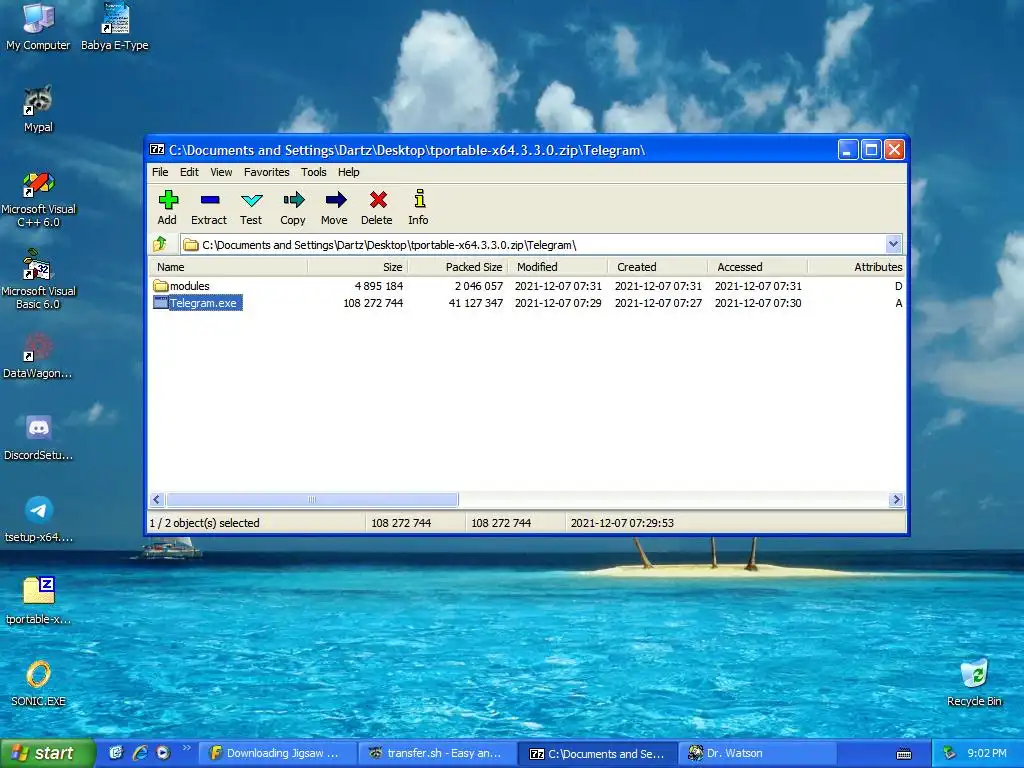Sort by Modified column header
Viewport: 1024px width, 768px height.
[x=558, y=266]
